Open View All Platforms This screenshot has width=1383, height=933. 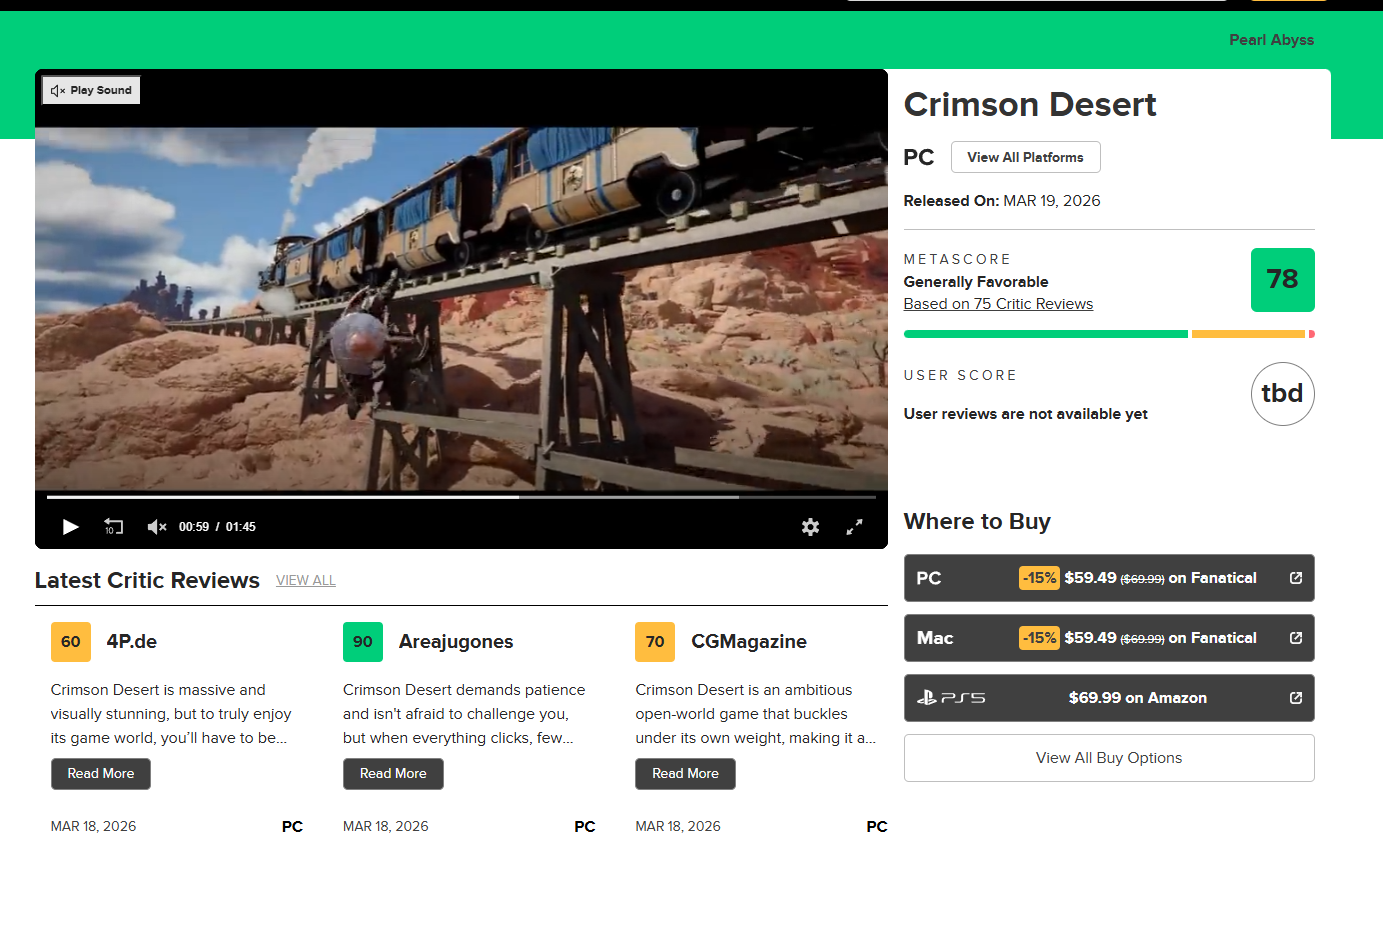click(x=1025, y=157)
